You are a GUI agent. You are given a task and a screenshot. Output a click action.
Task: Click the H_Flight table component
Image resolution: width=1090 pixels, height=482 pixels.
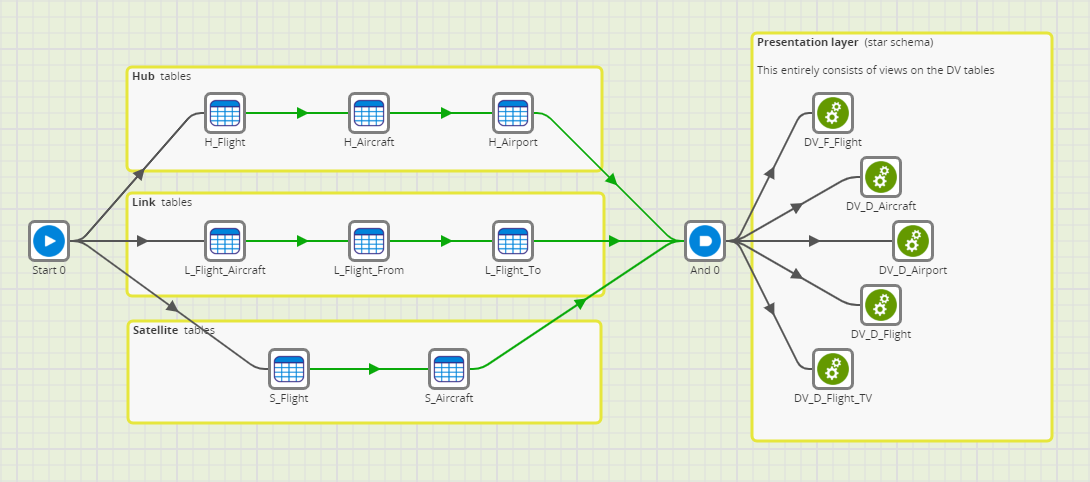(225, 113)
